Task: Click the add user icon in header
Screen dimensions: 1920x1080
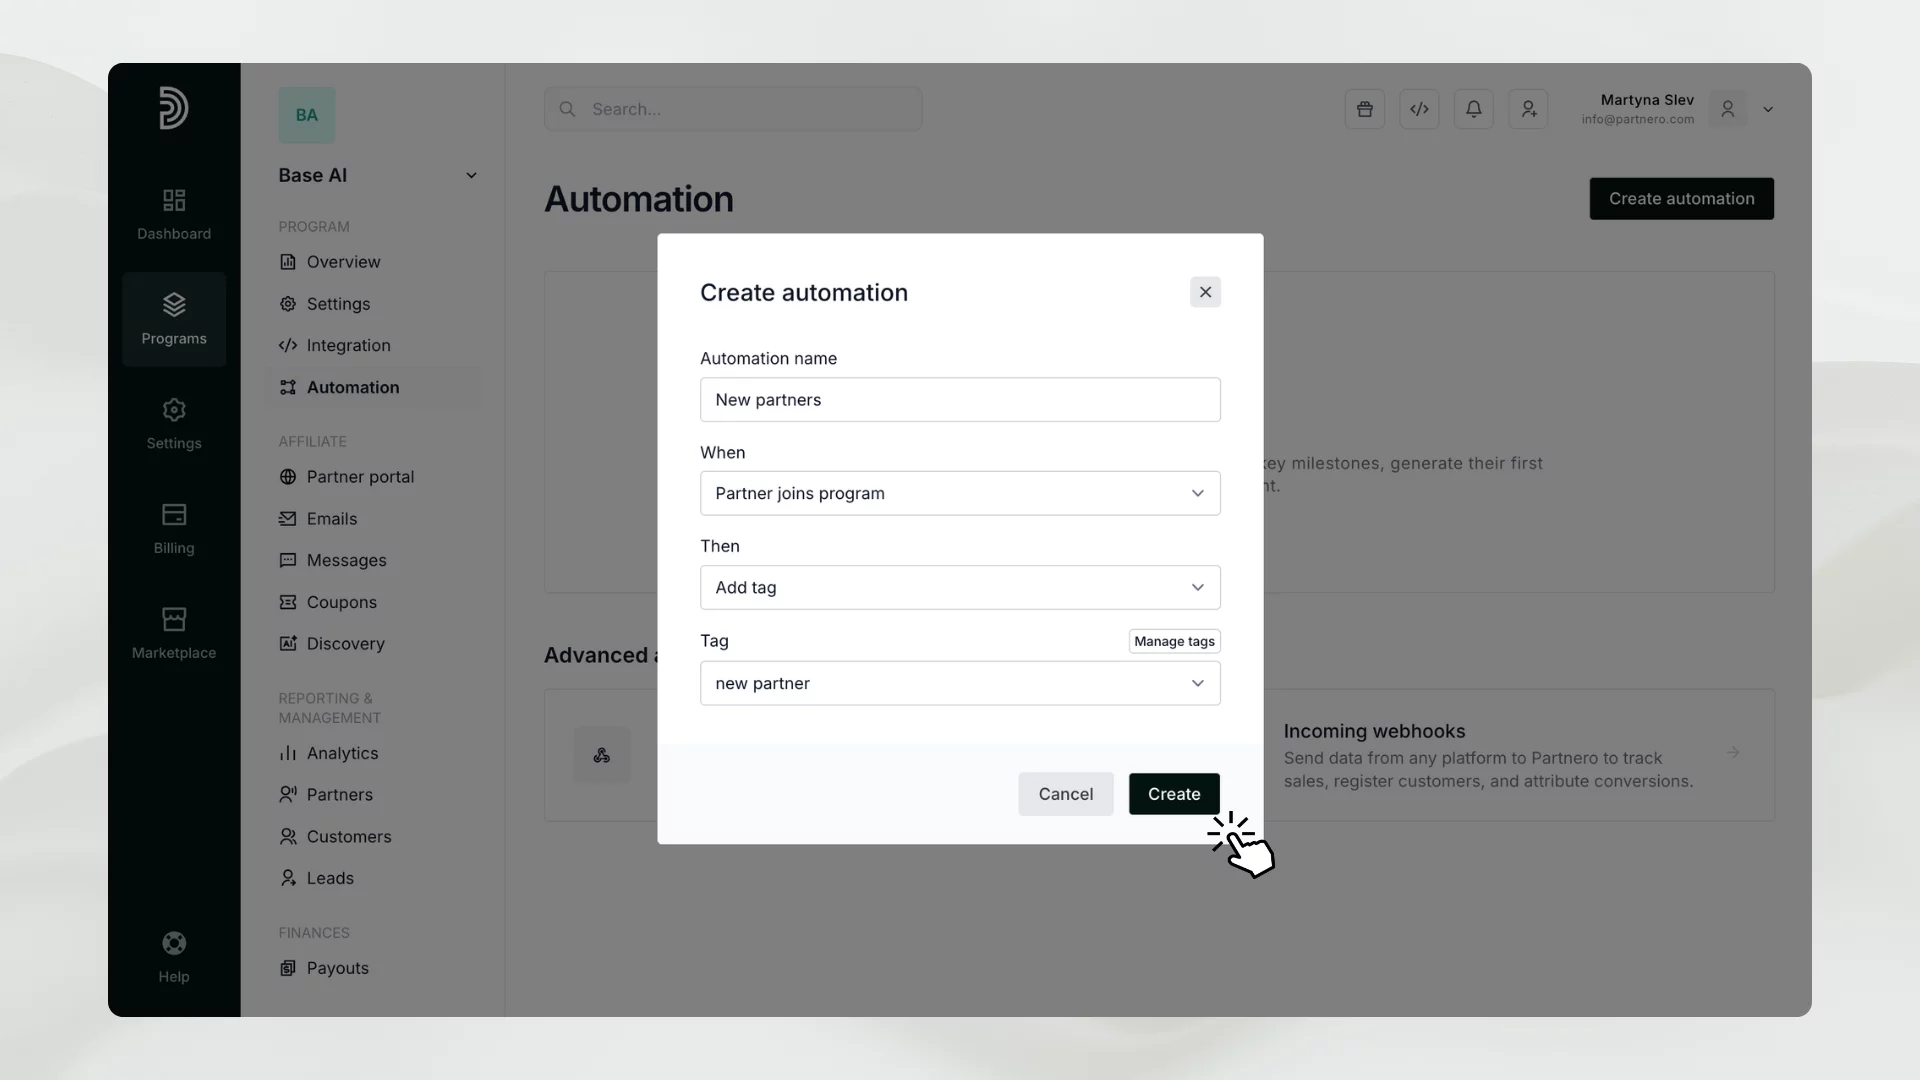Action: [x=1528, y=109]
